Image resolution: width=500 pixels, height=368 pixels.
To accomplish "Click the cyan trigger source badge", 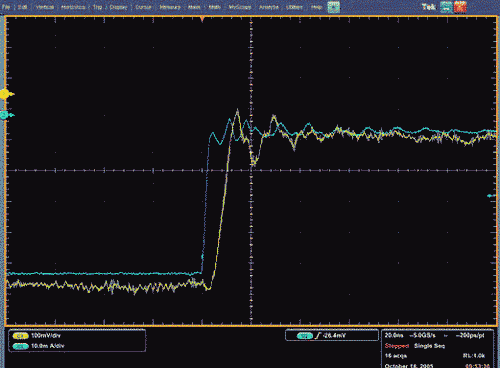I will [x=305, y=336].
